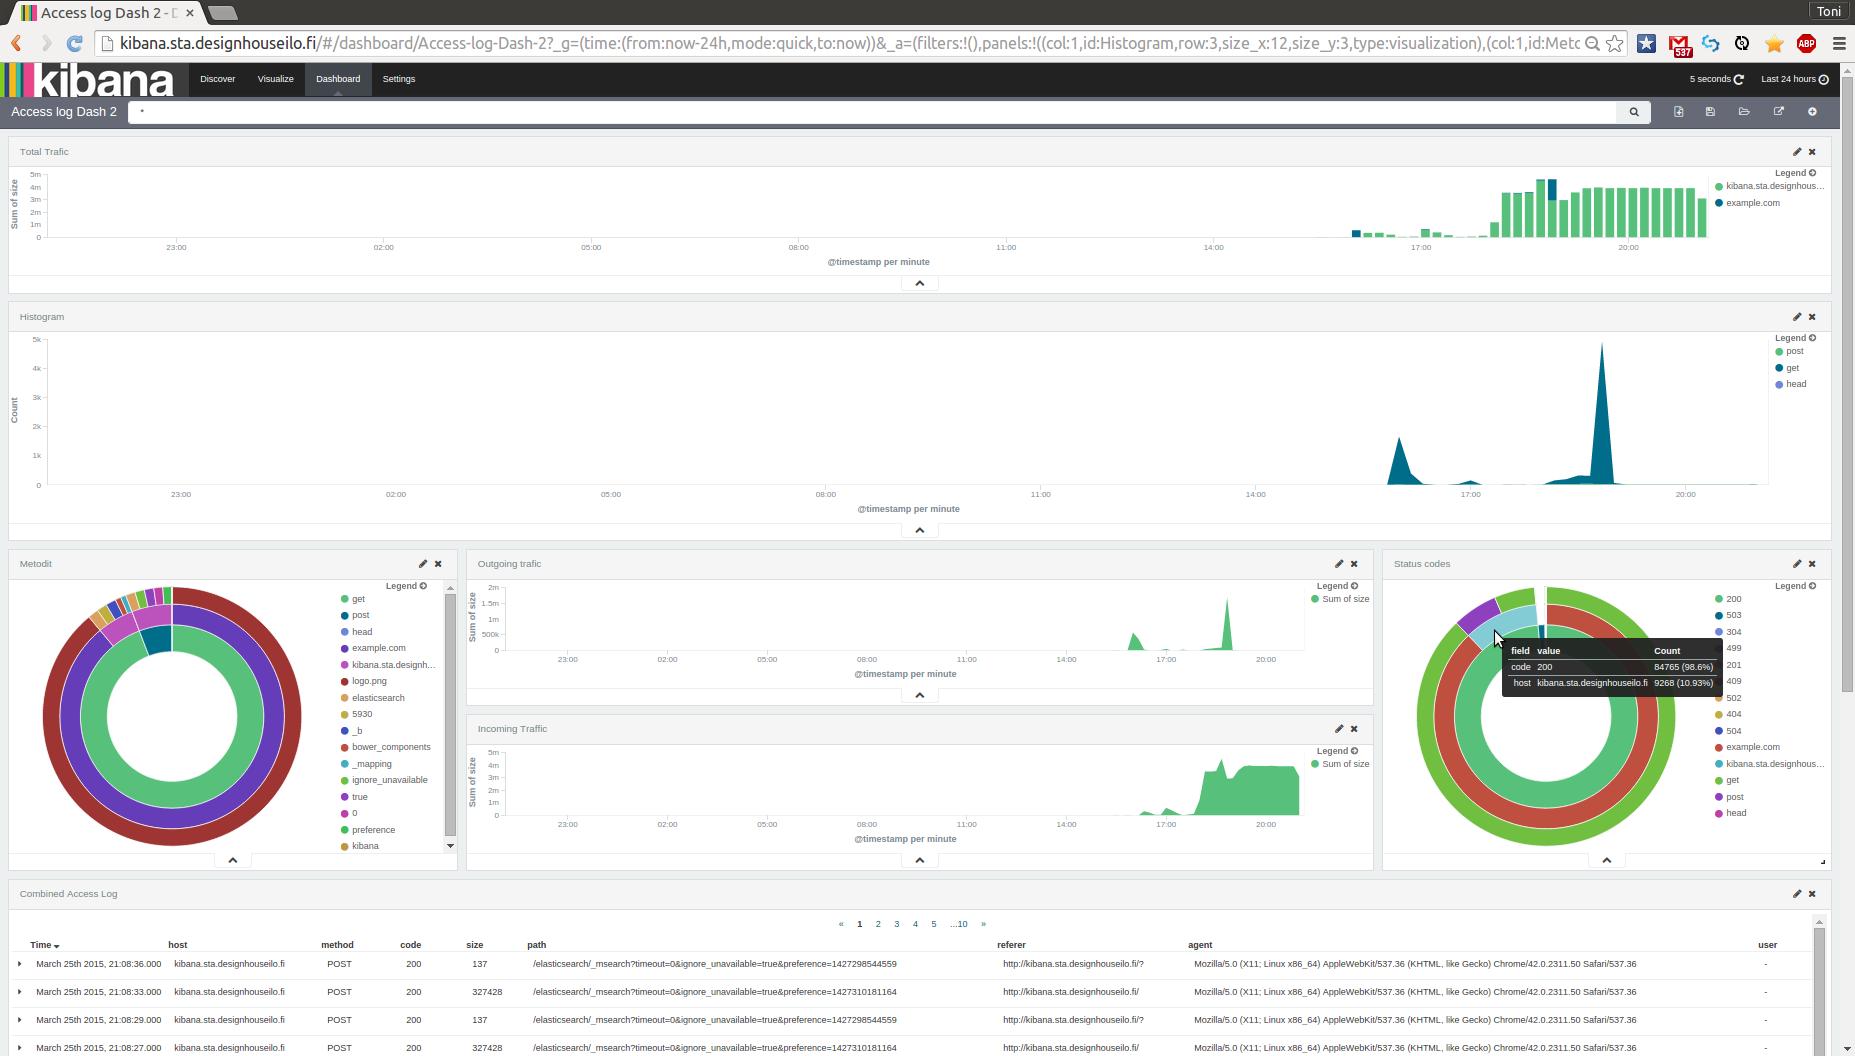Viewport: 1855px width, 1056px height.
Task: Toggle the Legend in Histogram panel
Action: 1795,338
